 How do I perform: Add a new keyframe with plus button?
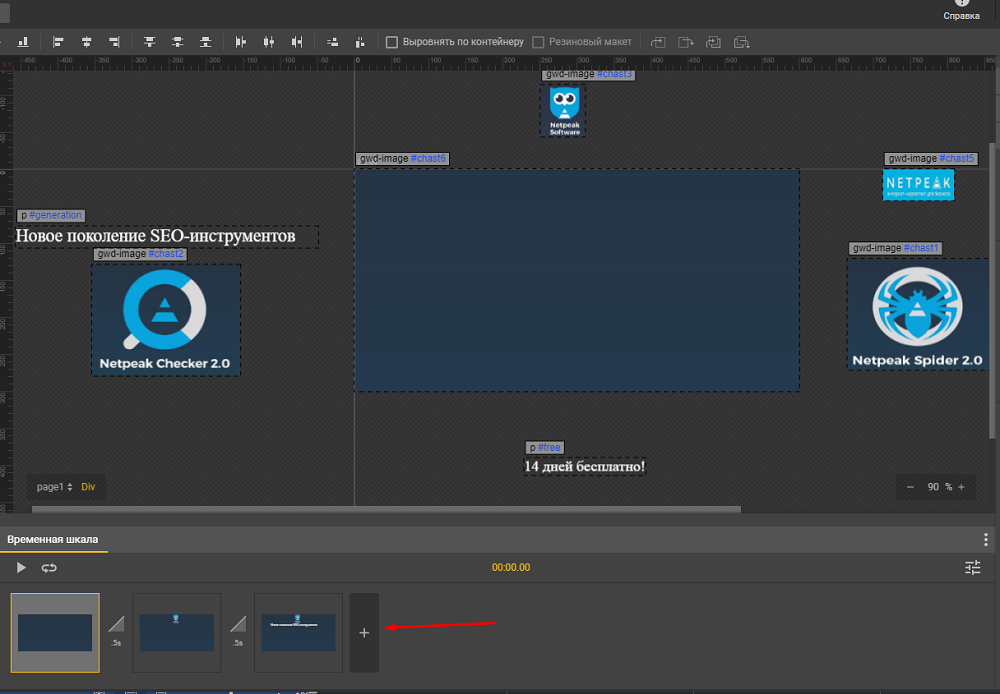point(364,632)
